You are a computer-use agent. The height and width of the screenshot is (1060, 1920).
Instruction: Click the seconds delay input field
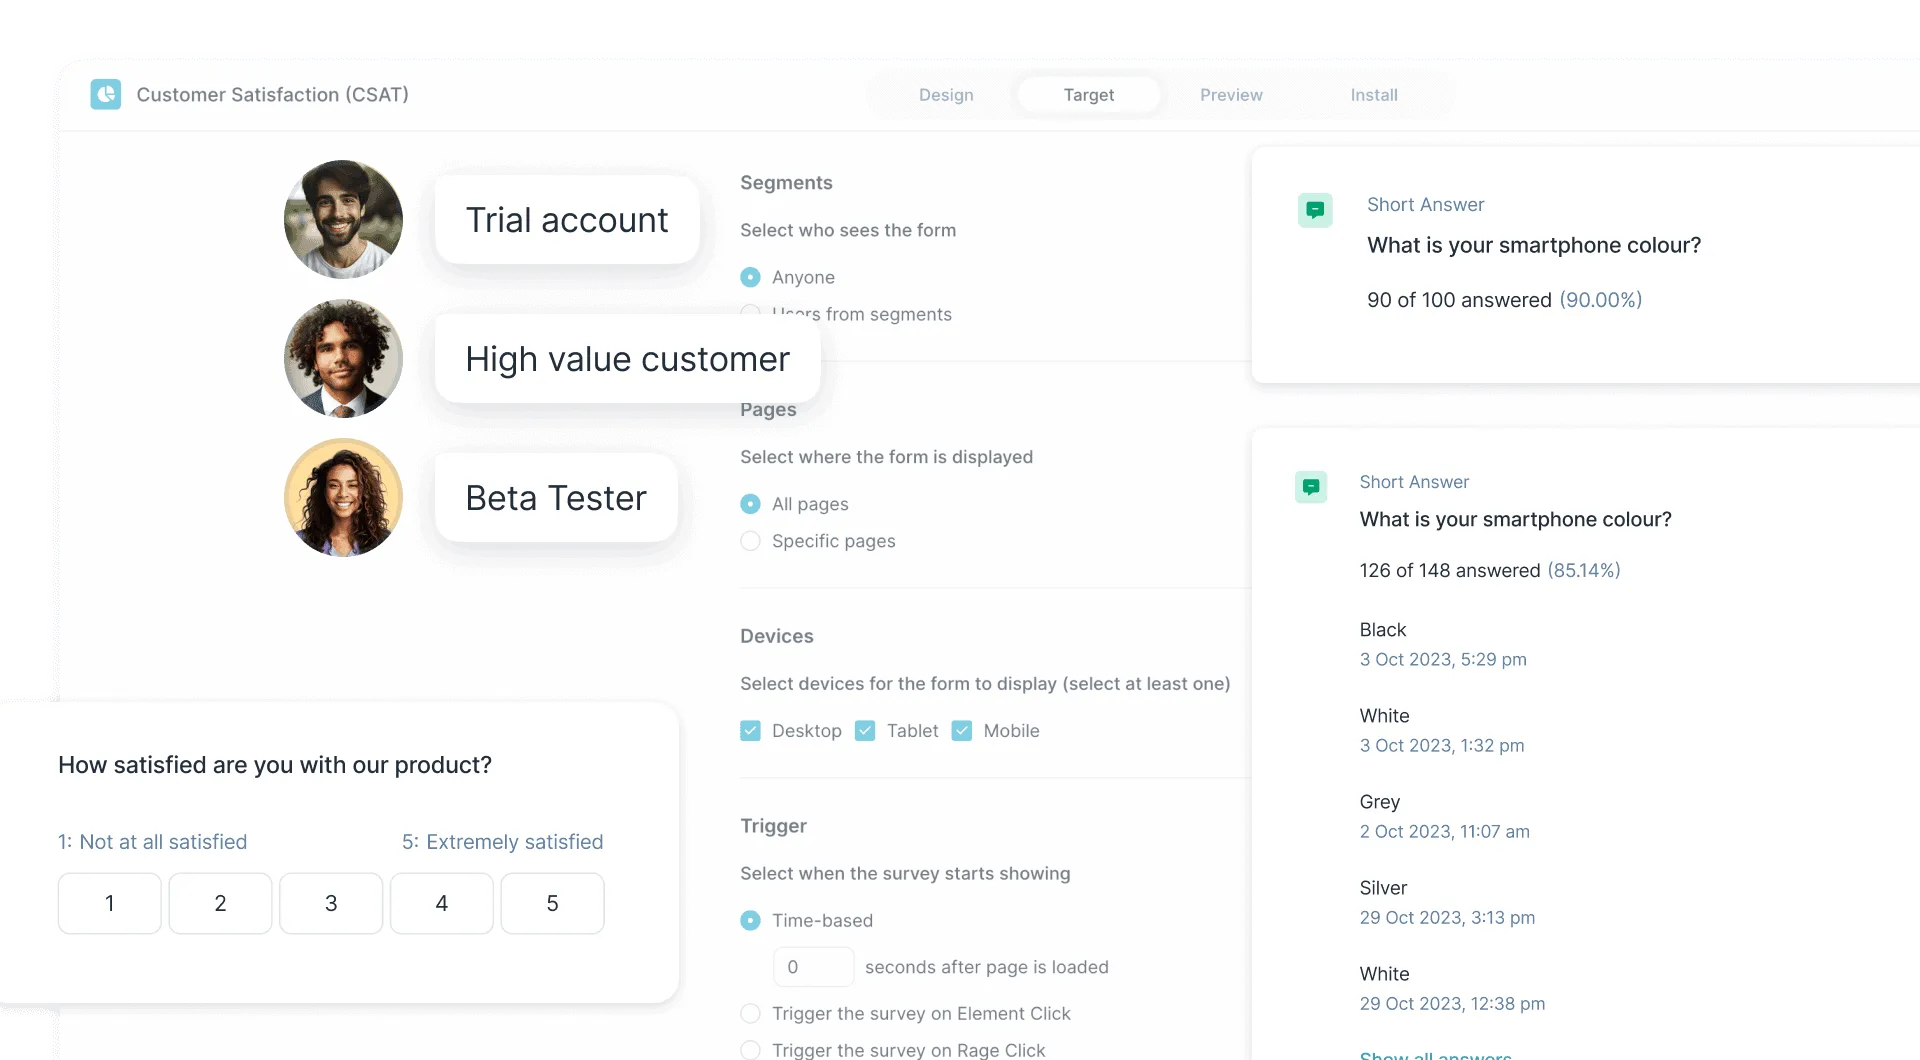click(x=813, y=966)
